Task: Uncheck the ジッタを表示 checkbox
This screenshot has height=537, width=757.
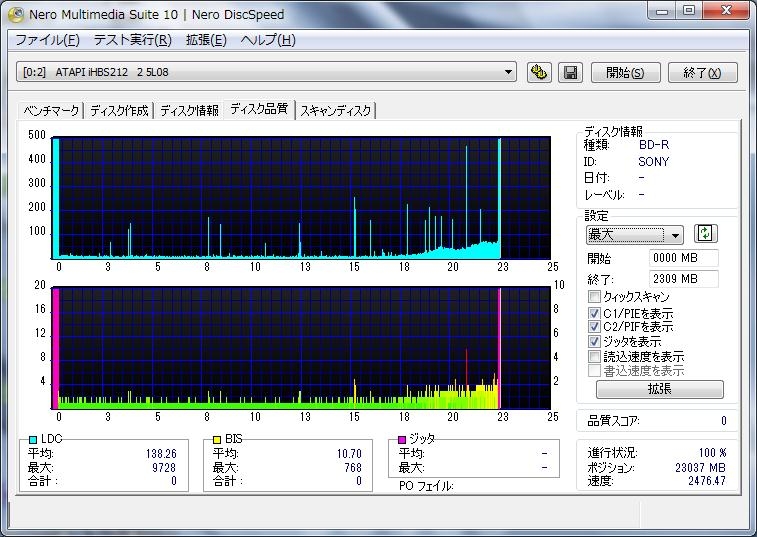Action: pos(594,341)
